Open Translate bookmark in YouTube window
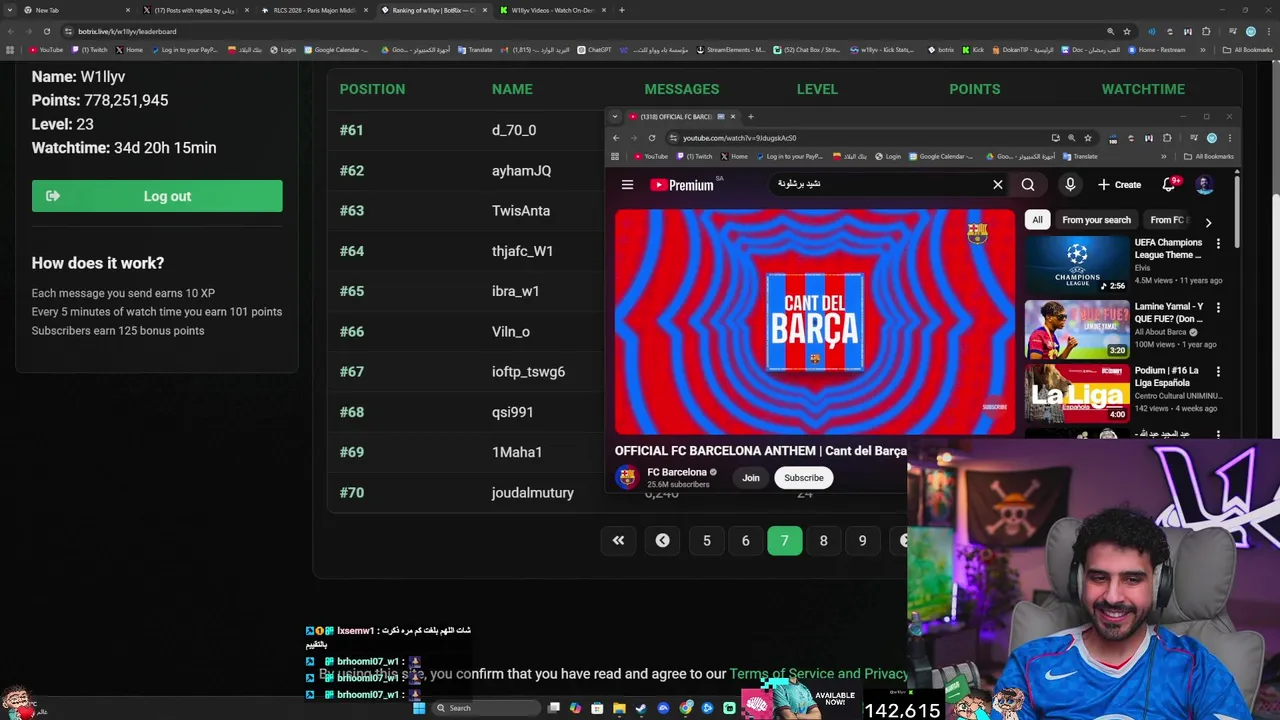Screen dimensions: 1280x720 click(1080, 157)
